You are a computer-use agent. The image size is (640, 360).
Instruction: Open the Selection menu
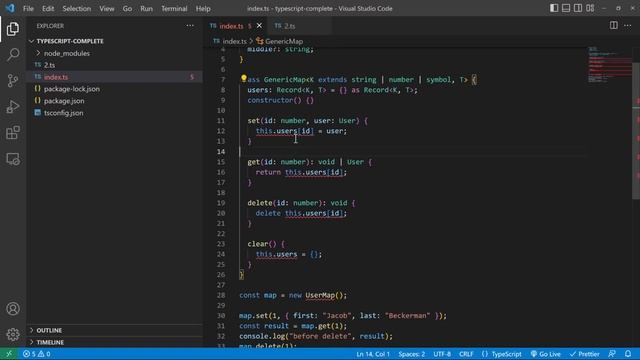pos(77,9)
